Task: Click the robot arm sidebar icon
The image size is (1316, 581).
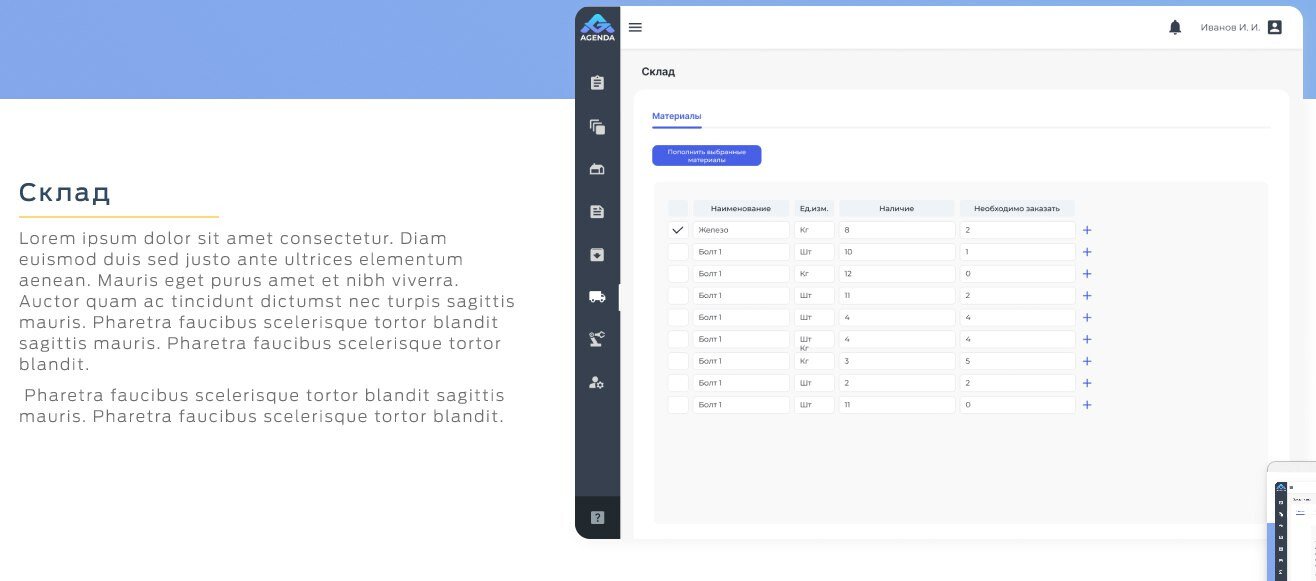Action: coord(597,340)
